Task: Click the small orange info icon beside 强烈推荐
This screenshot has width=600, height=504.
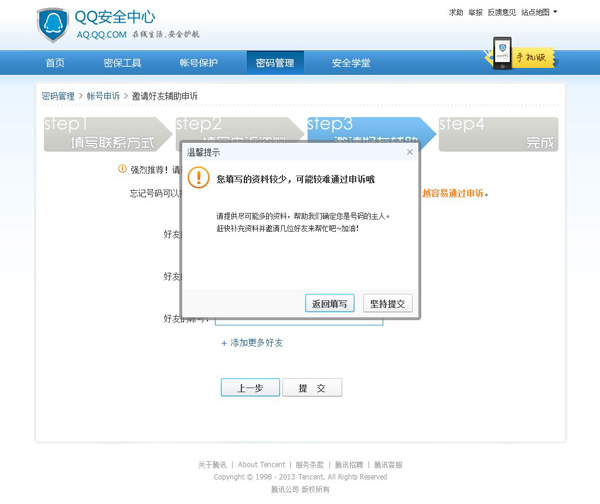Action: point(122,169)
